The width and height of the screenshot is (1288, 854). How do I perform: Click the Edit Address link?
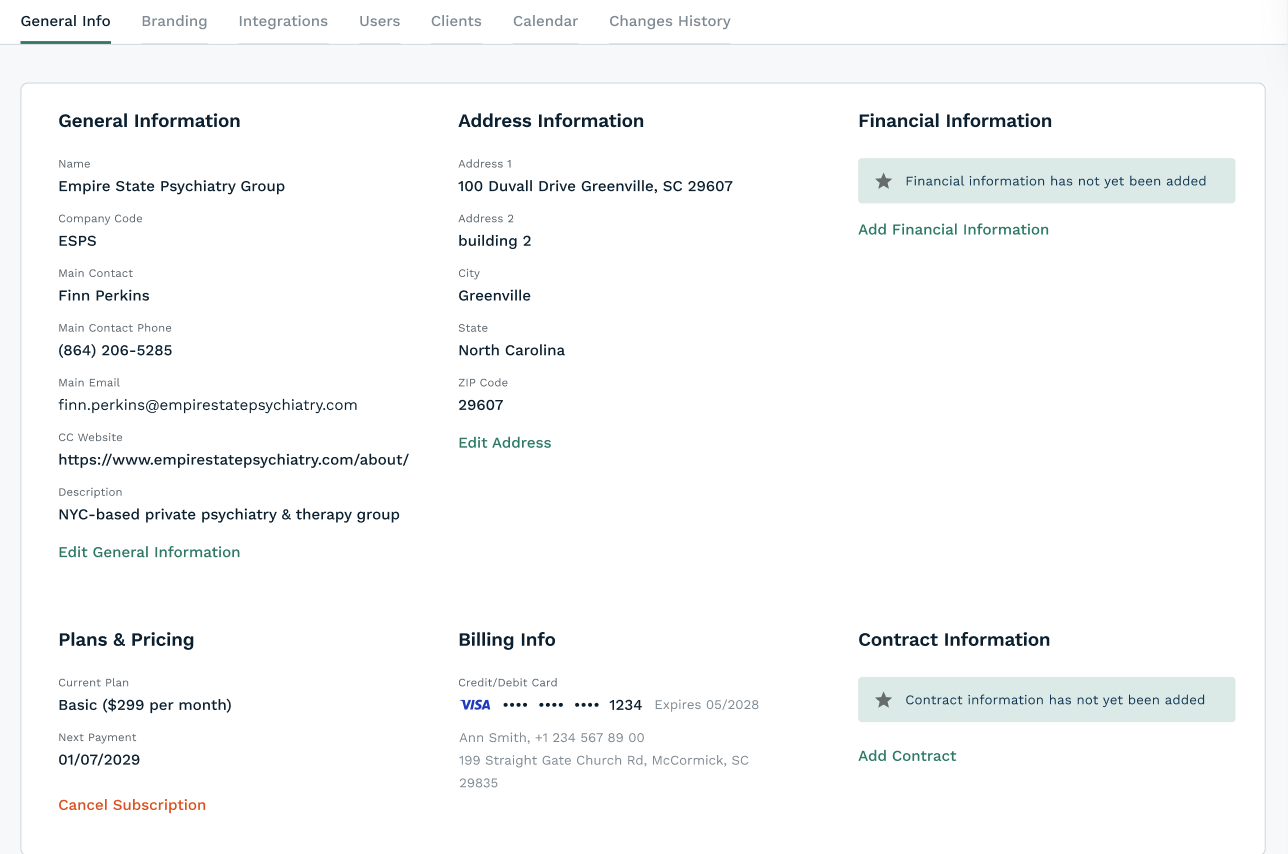click(x=504, y=443)
